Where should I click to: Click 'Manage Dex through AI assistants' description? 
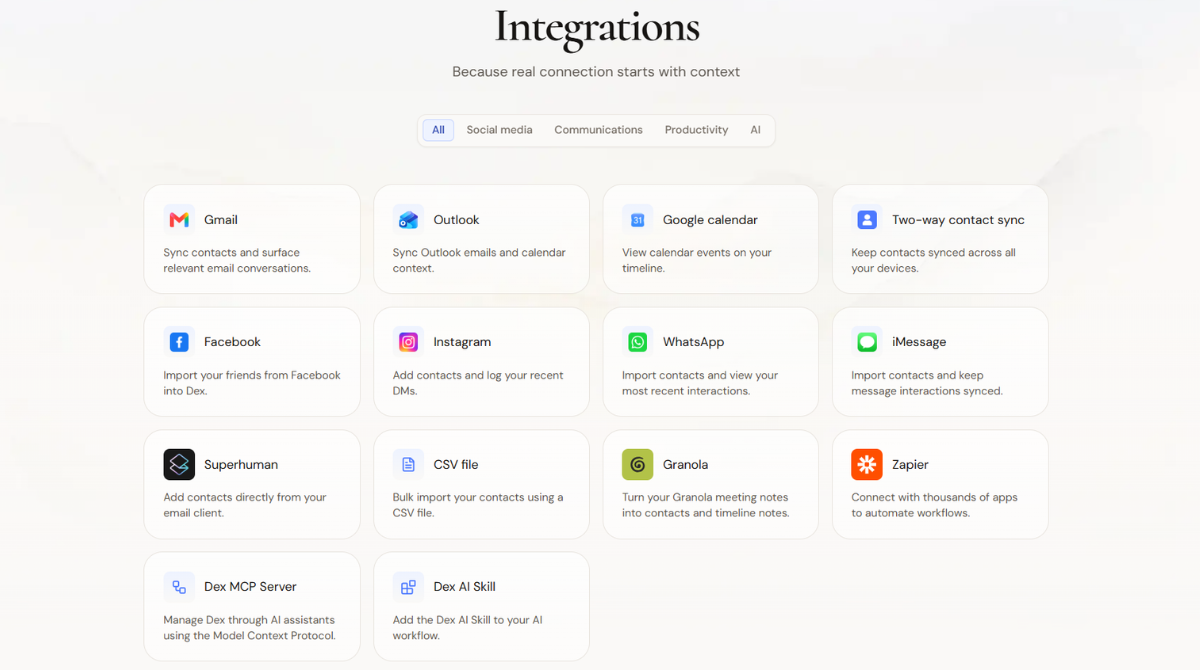tap(249, 628)
